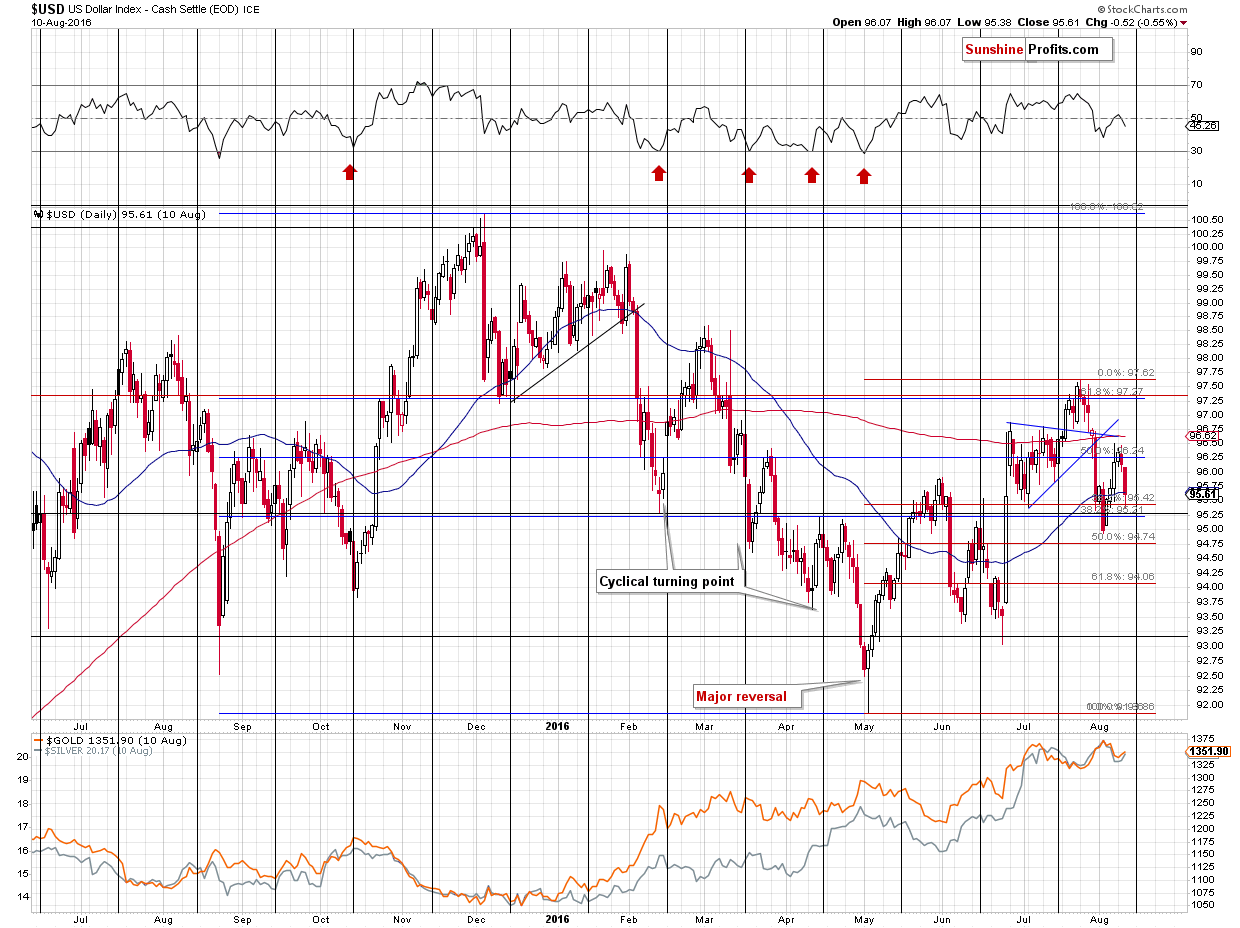The image size is (1240, 928).
Task: Click the candlestick icon beside $USD (Daily) legend
Action: point(38,213)
